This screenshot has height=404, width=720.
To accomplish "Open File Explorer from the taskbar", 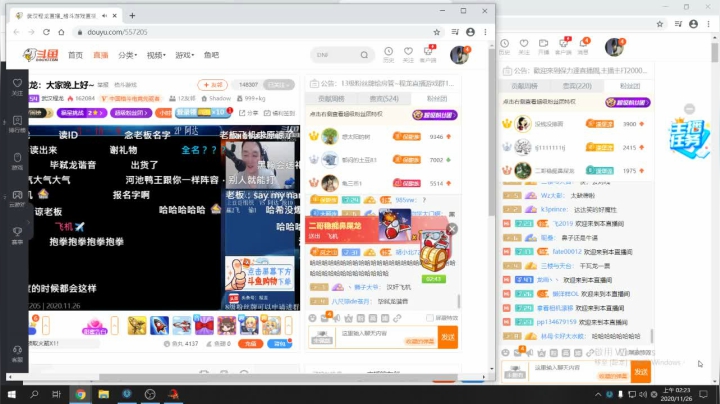I will [x=104, y=394].
